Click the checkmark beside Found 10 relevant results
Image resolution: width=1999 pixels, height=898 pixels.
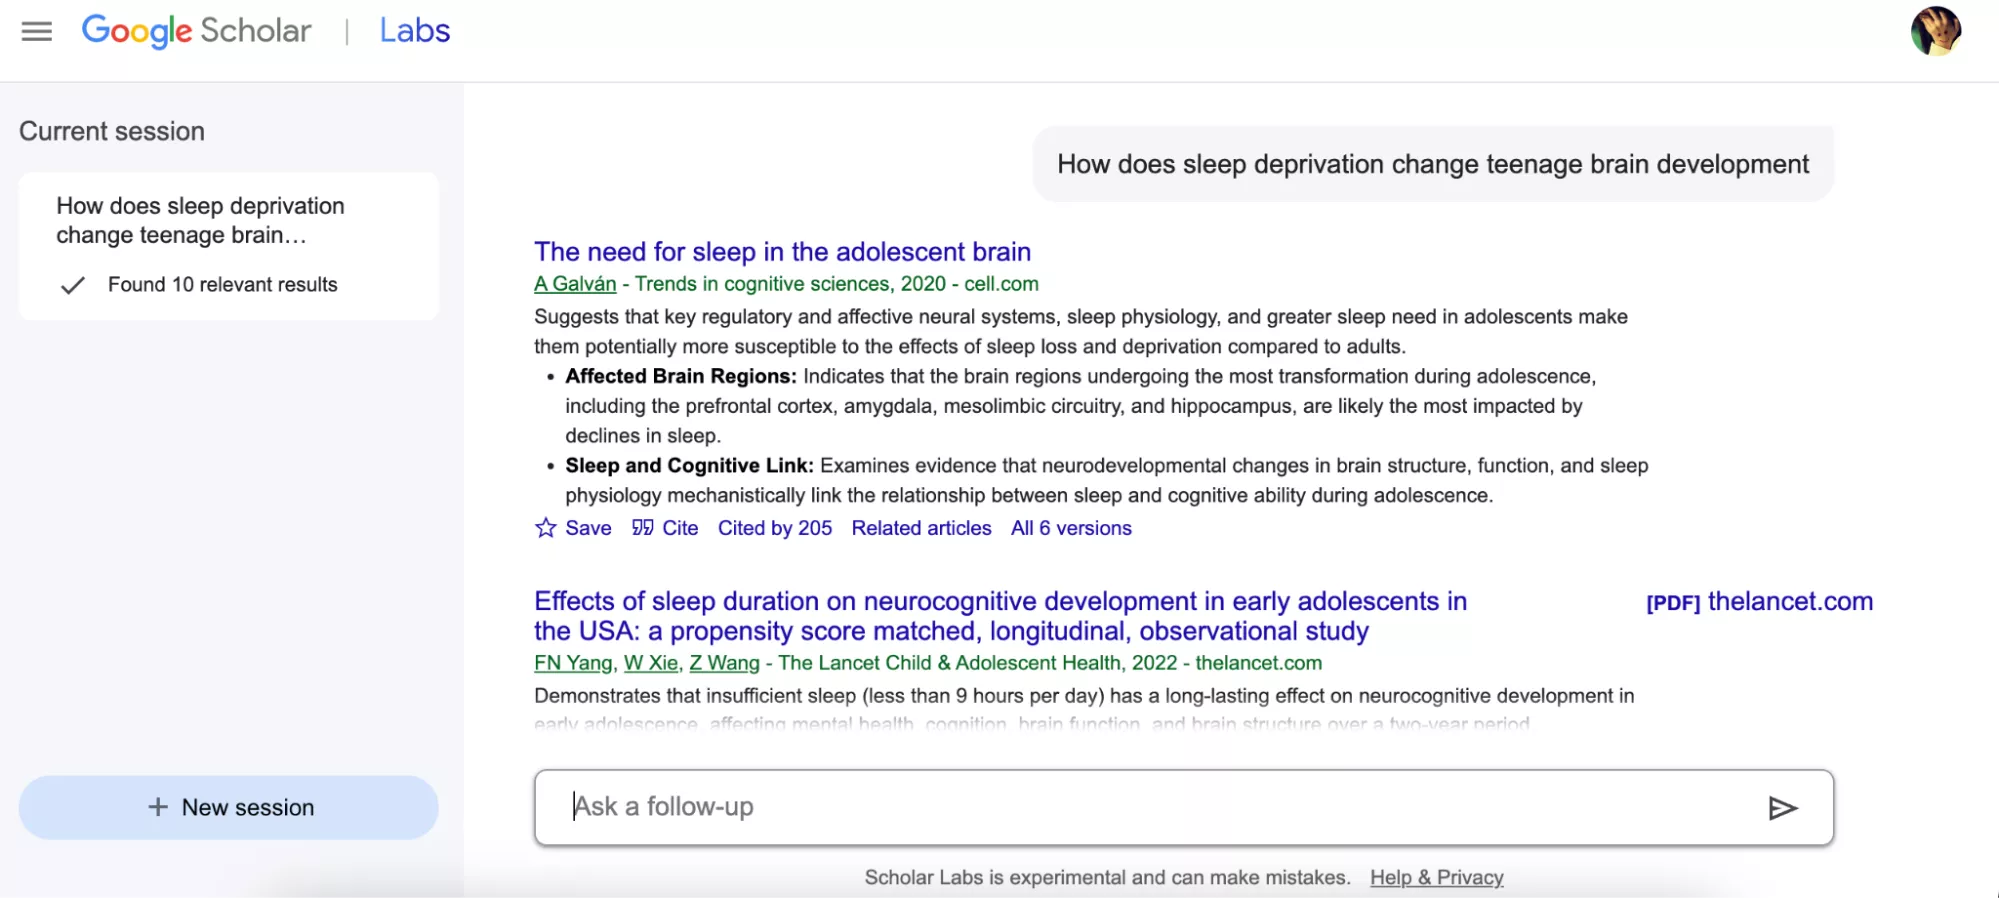[73, 285]
